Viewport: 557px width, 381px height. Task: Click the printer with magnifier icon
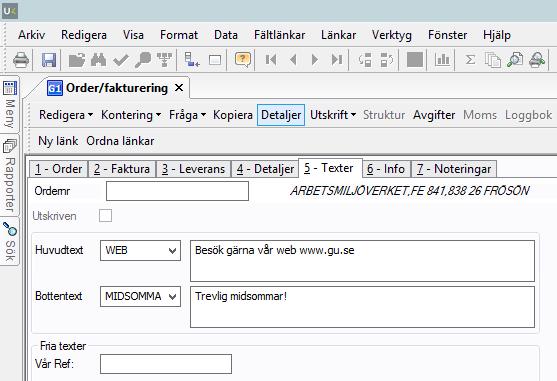[537, 60]
